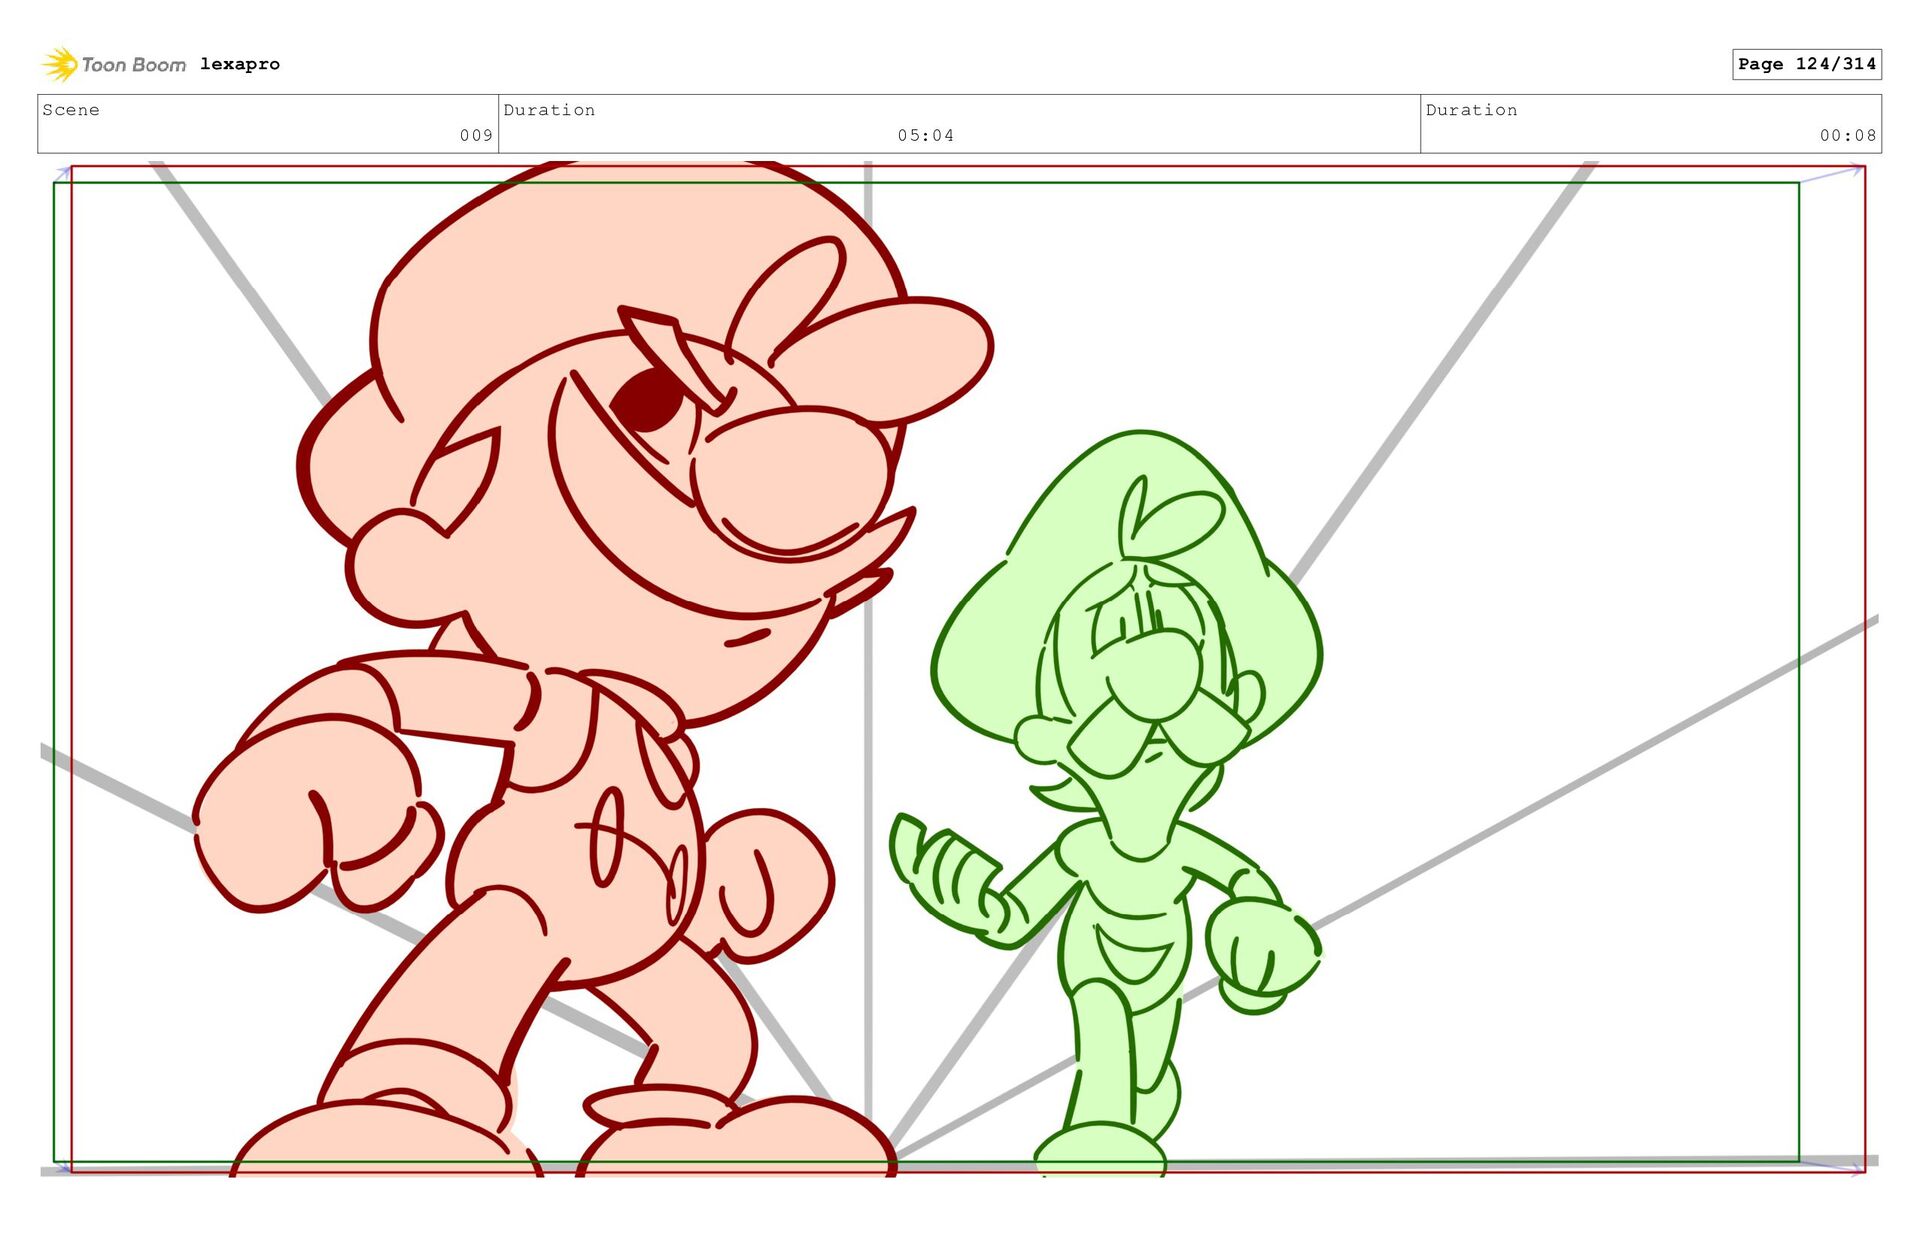Click the Toon Boom logo icon

pyautogui.click(x=60, y=64)
